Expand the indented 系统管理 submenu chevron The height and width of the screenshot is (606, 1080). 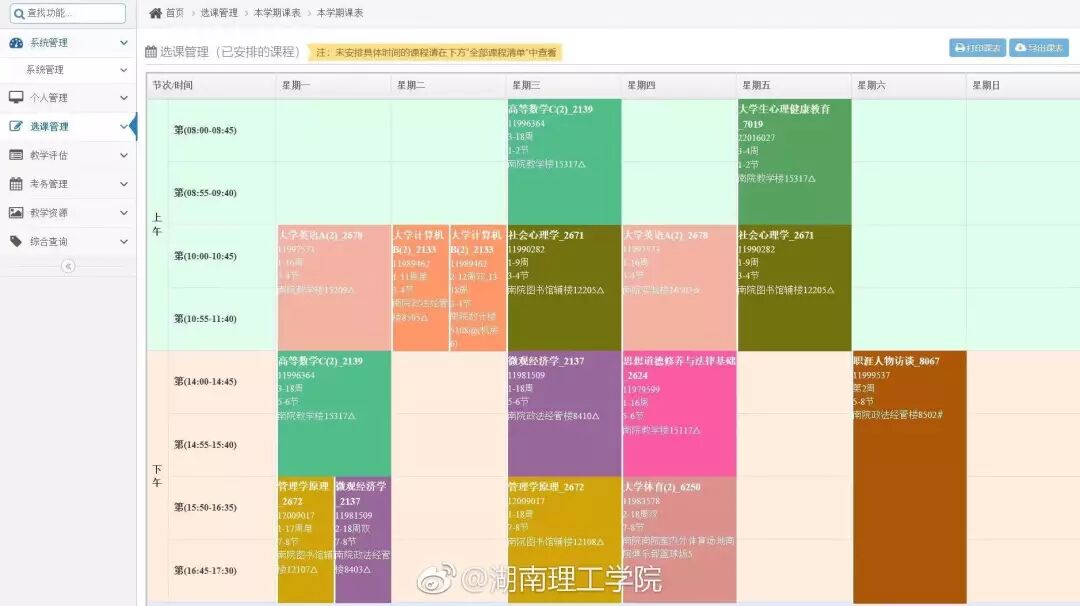point(123,70)
